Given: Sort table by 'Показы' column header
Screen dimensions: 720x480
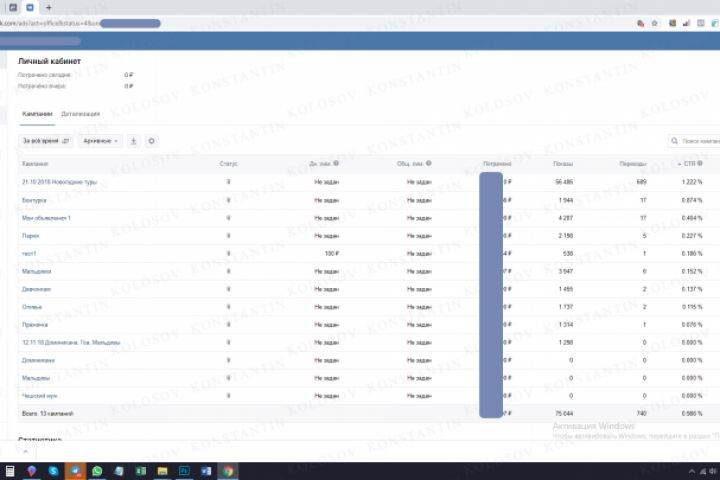Looking at the screenshot, I should (x=562, y=164).
